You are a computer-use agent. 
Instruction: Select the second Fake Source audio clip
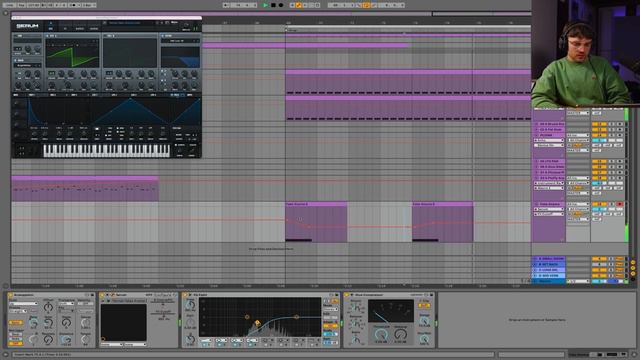tap(443, 222)
